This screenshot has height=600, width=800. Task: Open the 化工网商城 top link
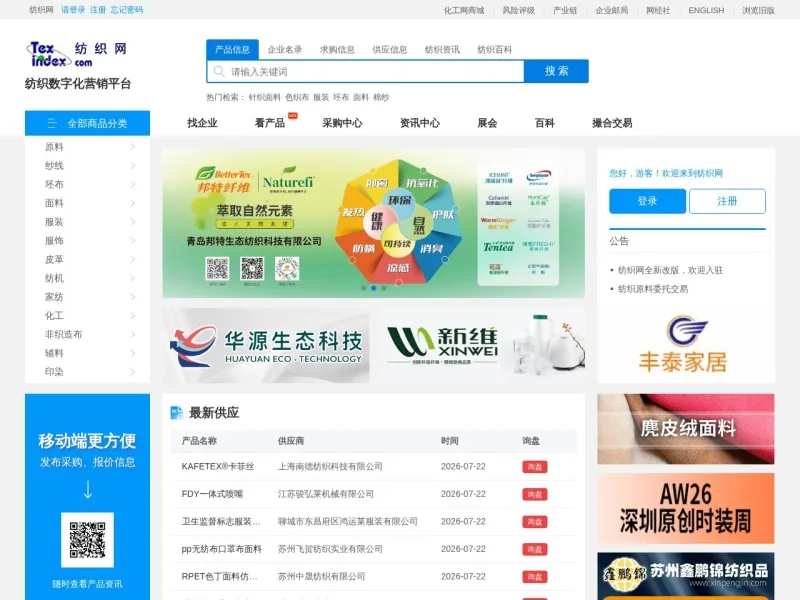coord(464,10)
